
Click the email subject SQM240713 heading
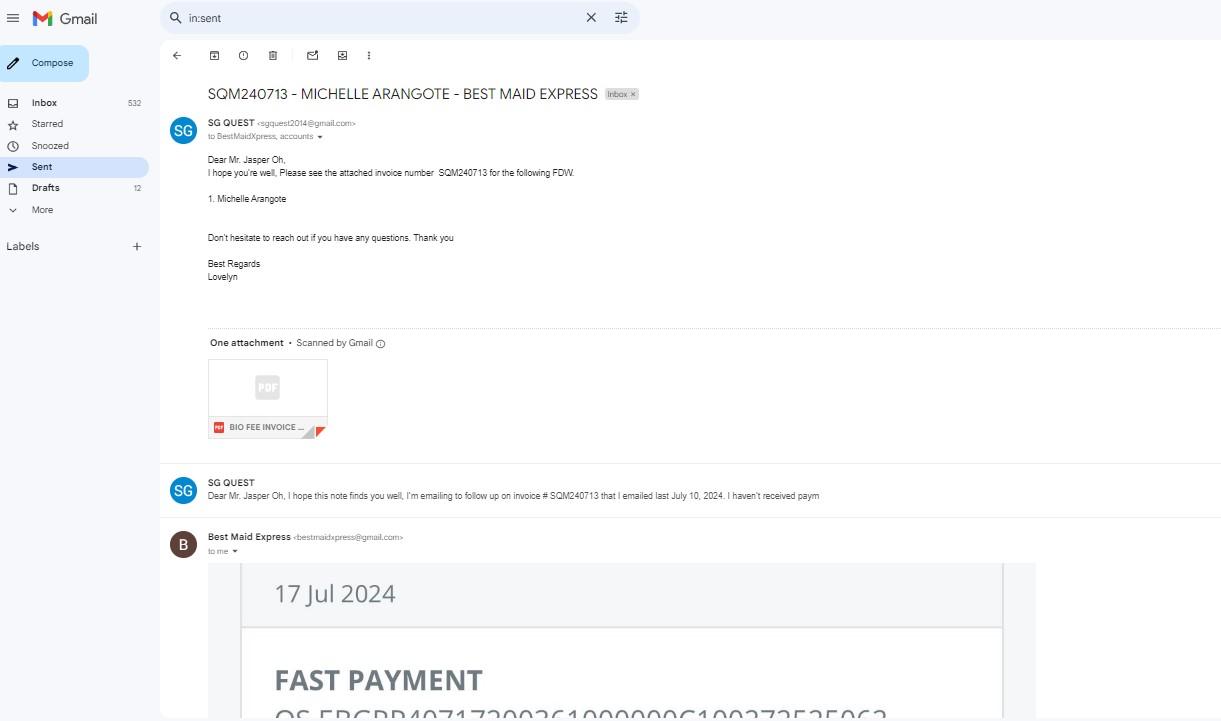[x=403, y=94]
